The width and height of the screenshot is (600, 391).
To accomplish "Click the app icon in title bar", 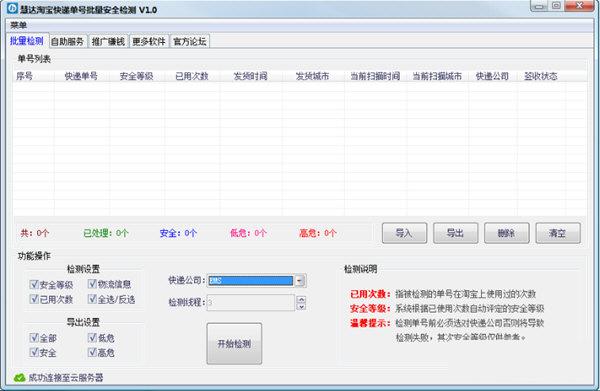I will 12,8.
